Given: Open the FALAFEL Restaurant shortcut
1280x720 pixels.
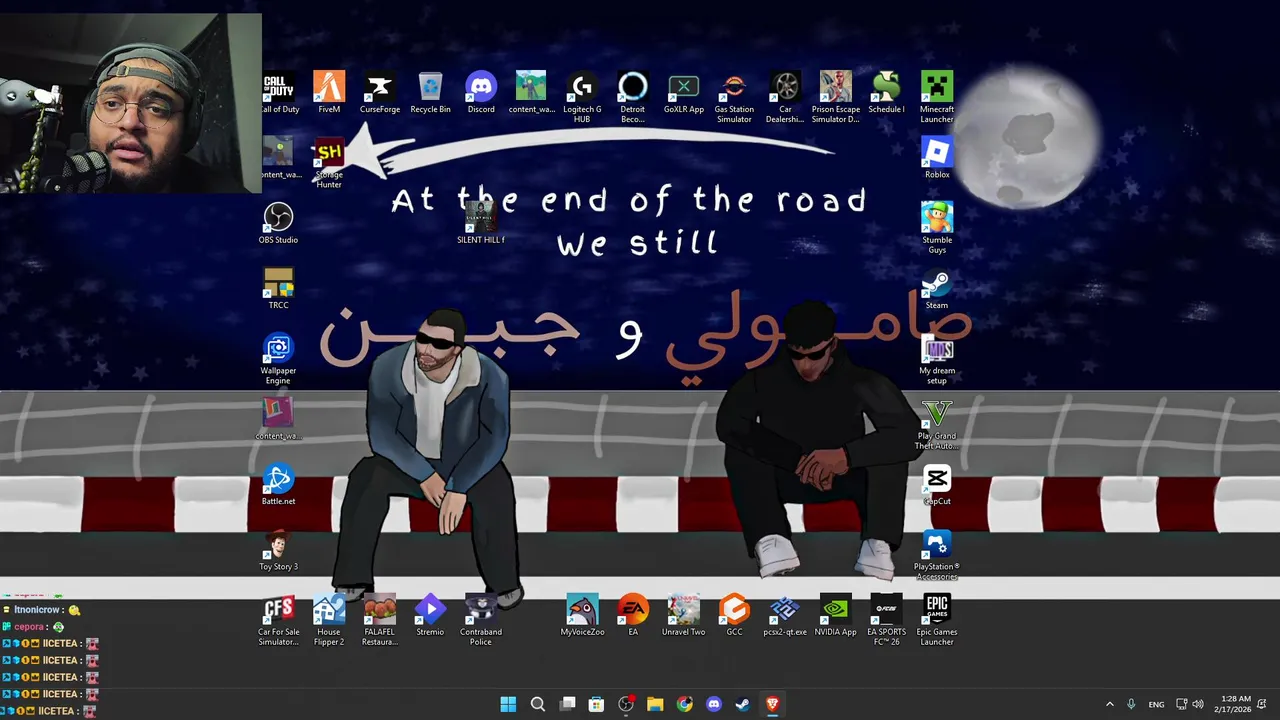Looking at the screenshot, I should [379, 620].
